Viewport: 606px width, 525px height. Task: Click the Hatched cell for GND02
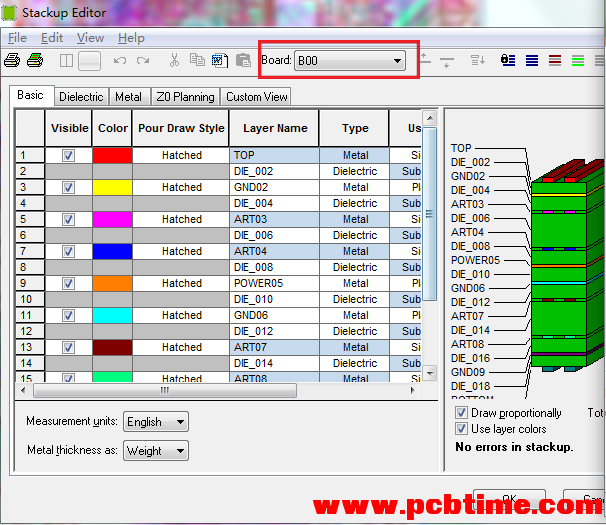pyautogui.click(x=181, y=188)
